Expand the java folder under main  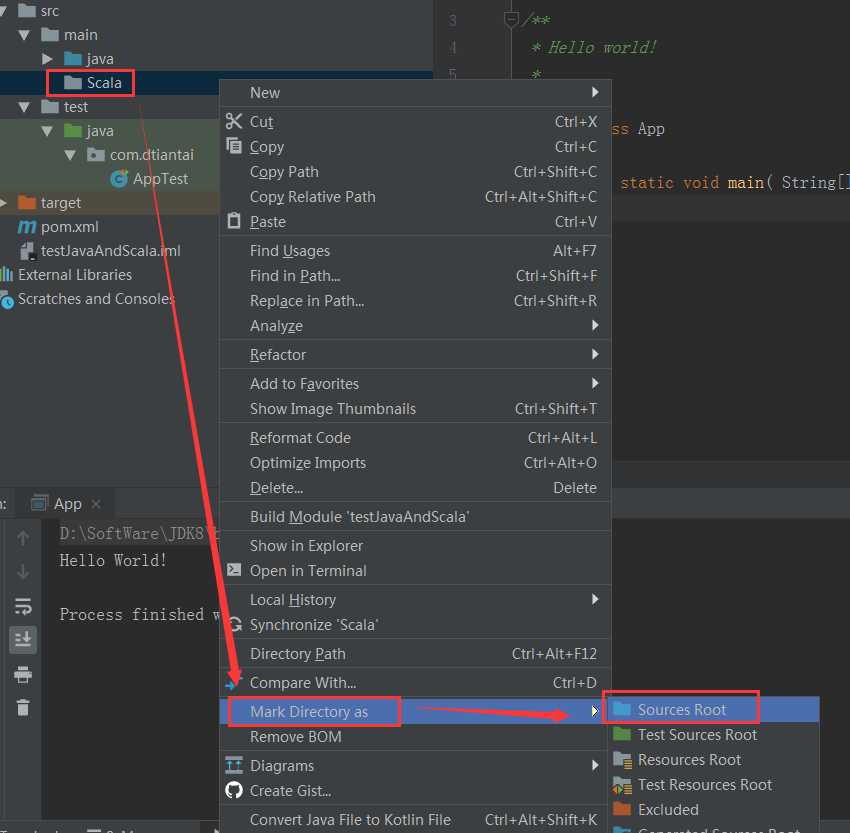[47, 59]
